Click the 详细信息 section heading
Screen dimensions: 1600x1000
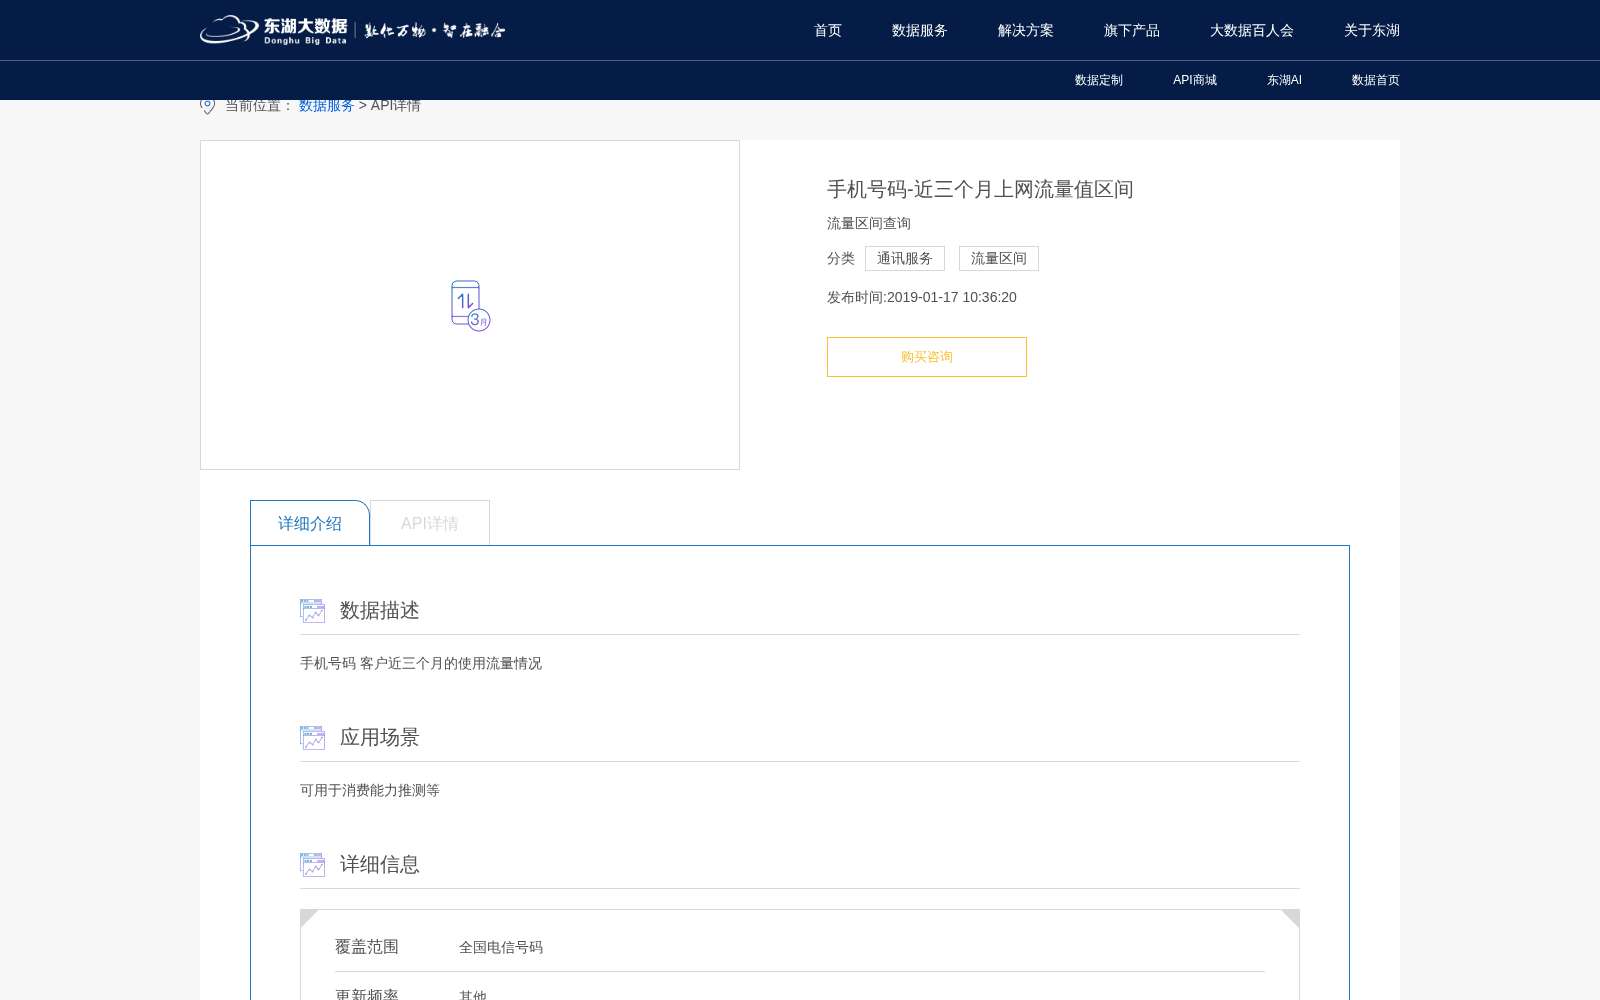tap(380, 865)
